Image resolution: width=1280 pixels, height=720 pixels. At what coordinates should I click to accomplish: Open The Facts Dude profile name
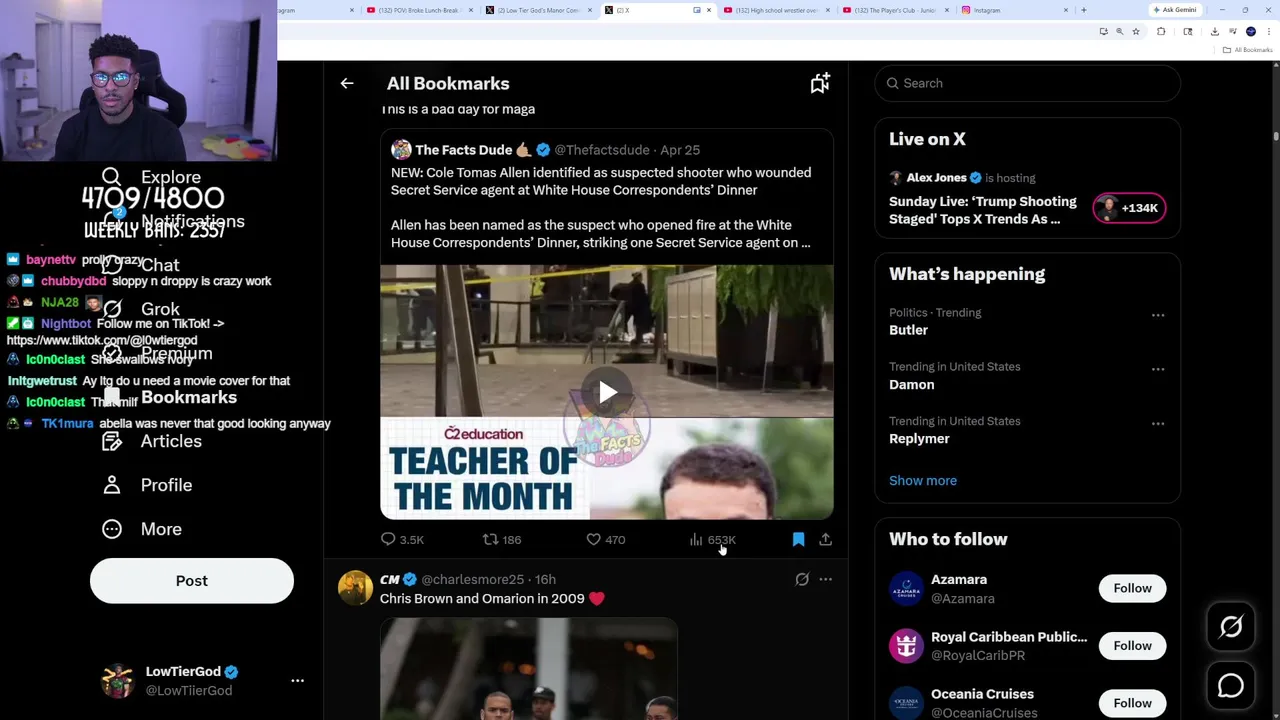[464, 150]
